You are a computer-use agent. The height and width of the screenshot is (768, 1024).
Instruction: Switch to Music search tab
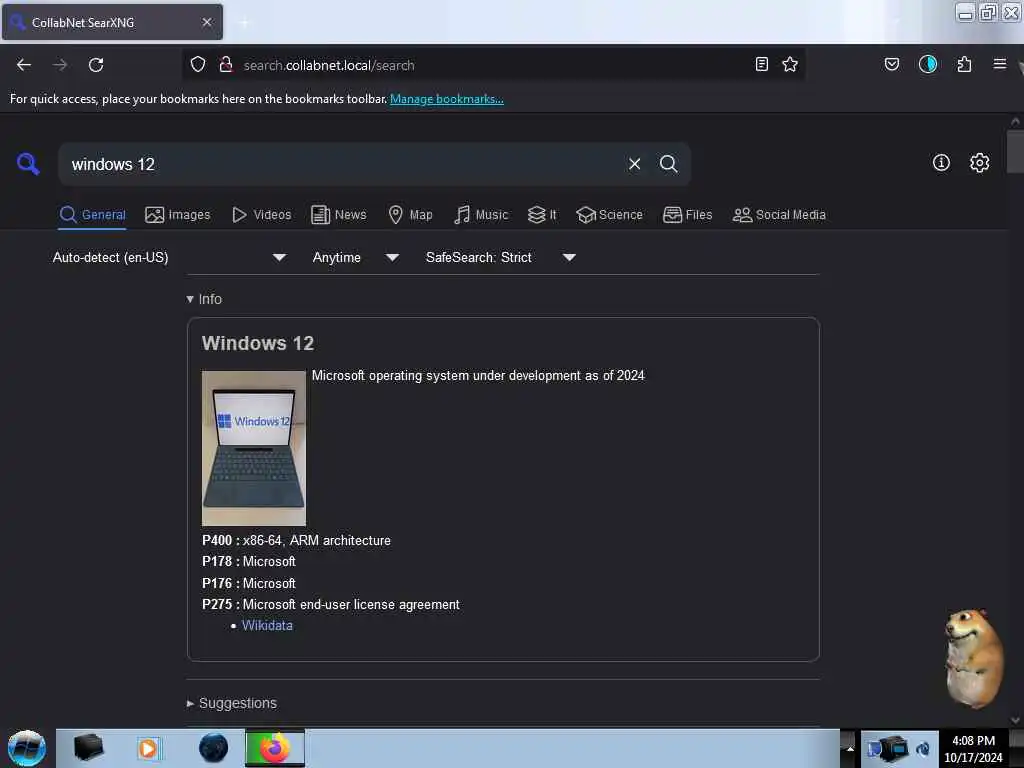[481, 215]
